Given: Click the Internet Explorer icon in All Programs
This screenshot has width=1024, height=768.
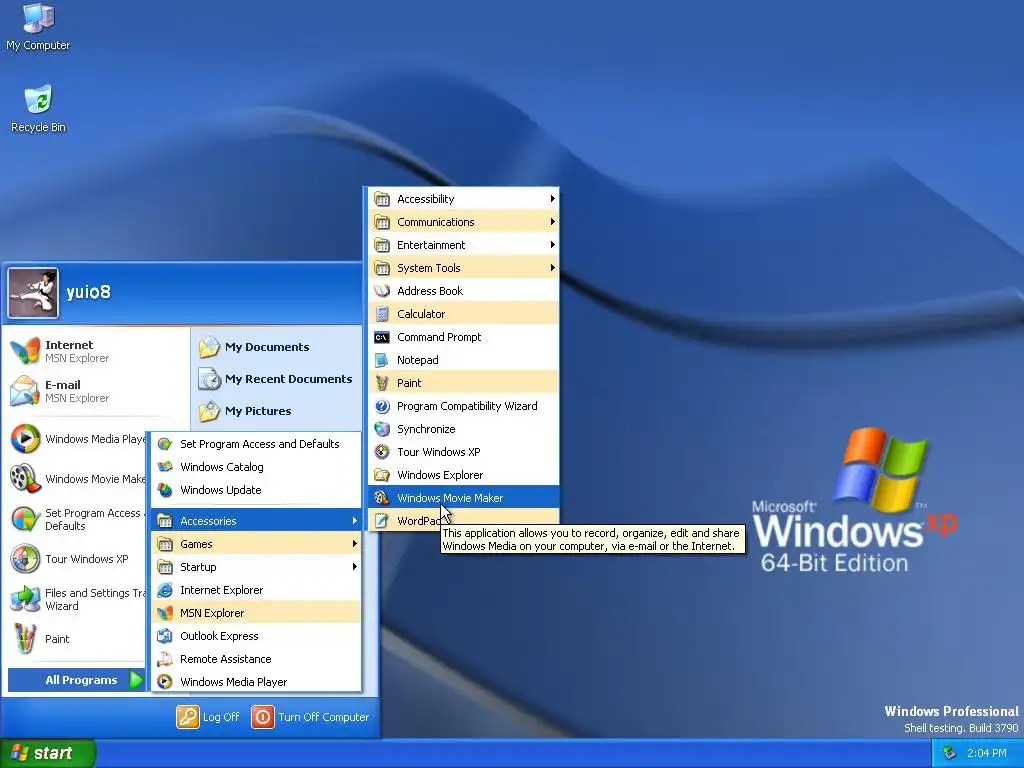Looking at the screenshot, I should coord(165,590).
